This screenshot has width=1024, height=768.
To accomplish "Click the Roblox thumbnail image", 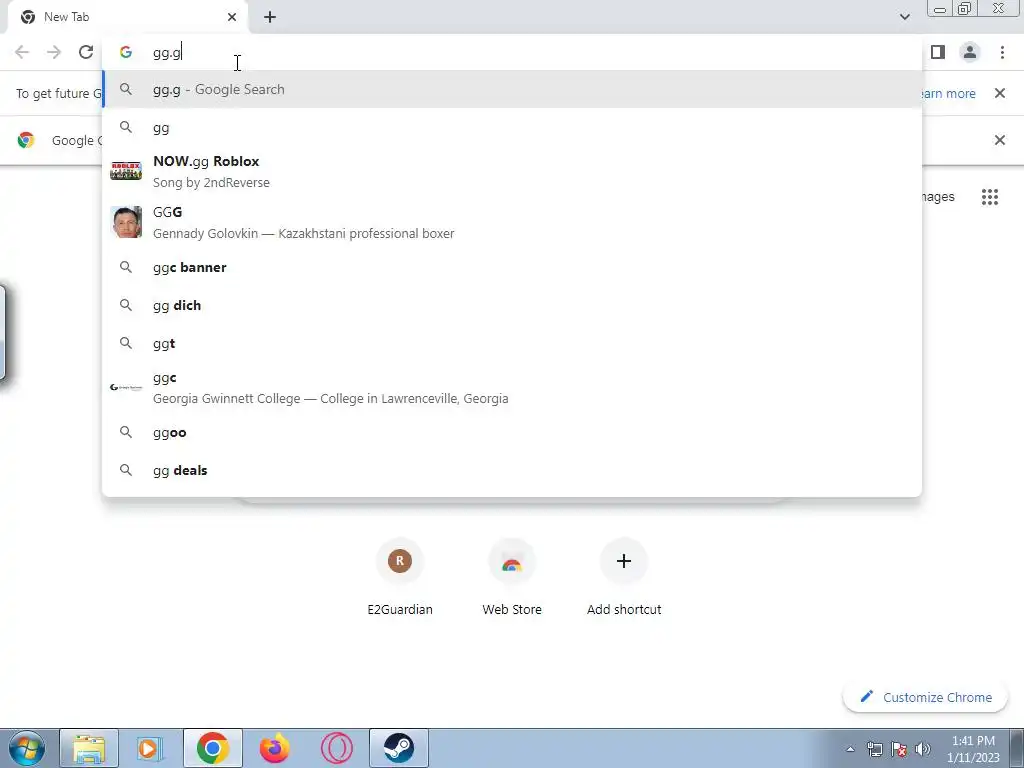I will 126,171.
